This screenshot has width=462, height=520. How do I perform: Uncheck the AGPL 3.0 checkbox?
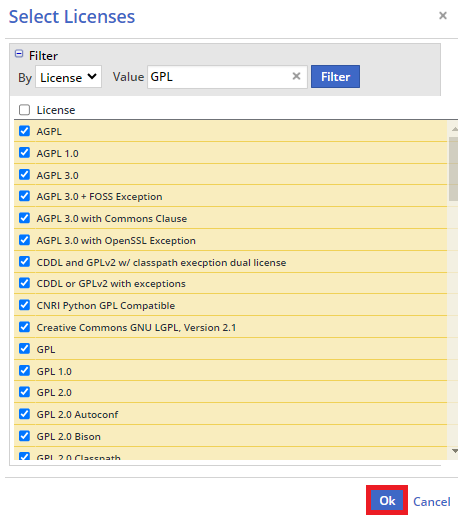(24, 174)
